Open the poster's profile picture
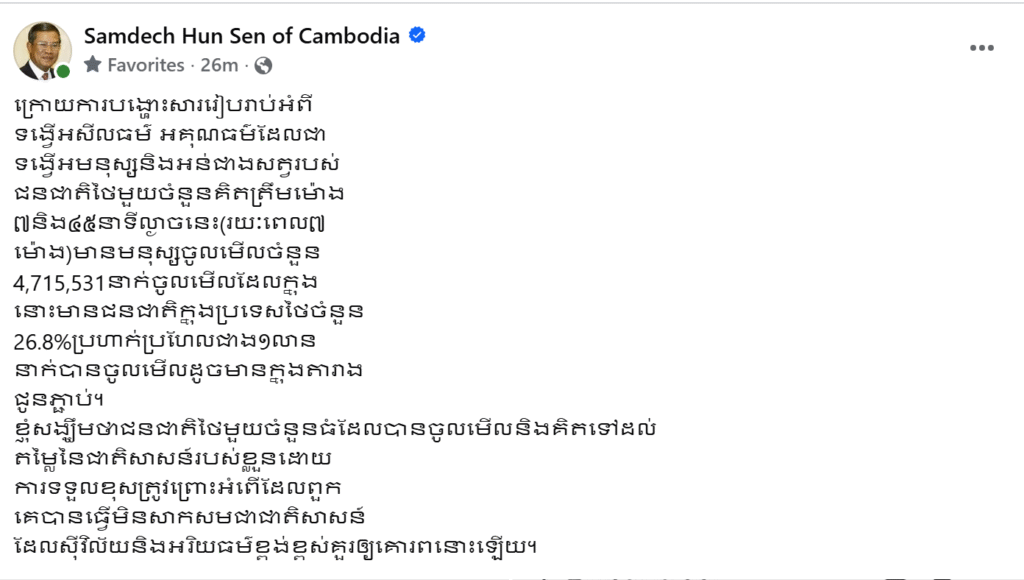The height and width of the screenshot is (580, 1024). [x=42, y=50]
